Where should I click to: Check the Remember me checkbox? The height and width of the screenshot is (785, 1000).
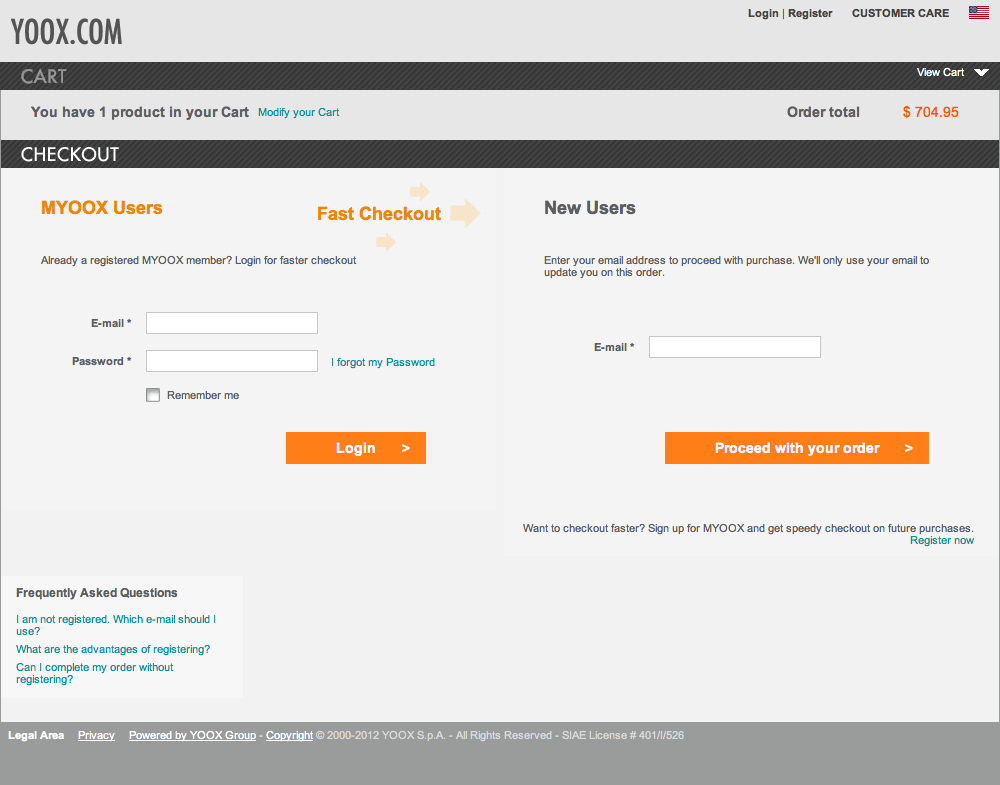pyautogui.click(x=153, y=395)
